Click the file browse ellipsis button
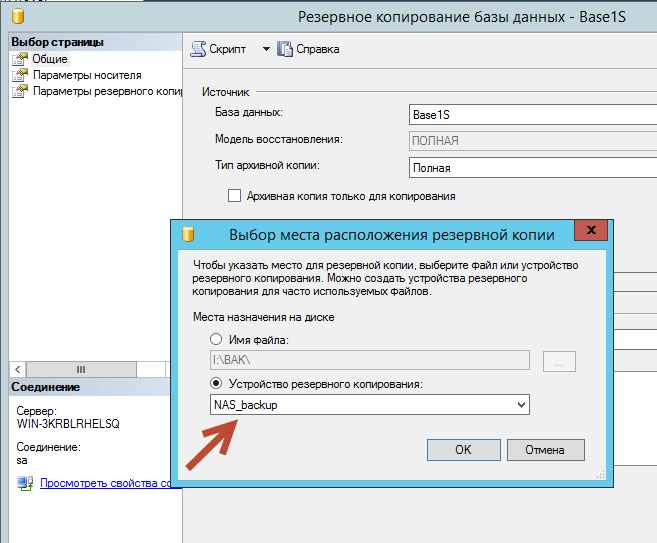 tap(559, 361)
